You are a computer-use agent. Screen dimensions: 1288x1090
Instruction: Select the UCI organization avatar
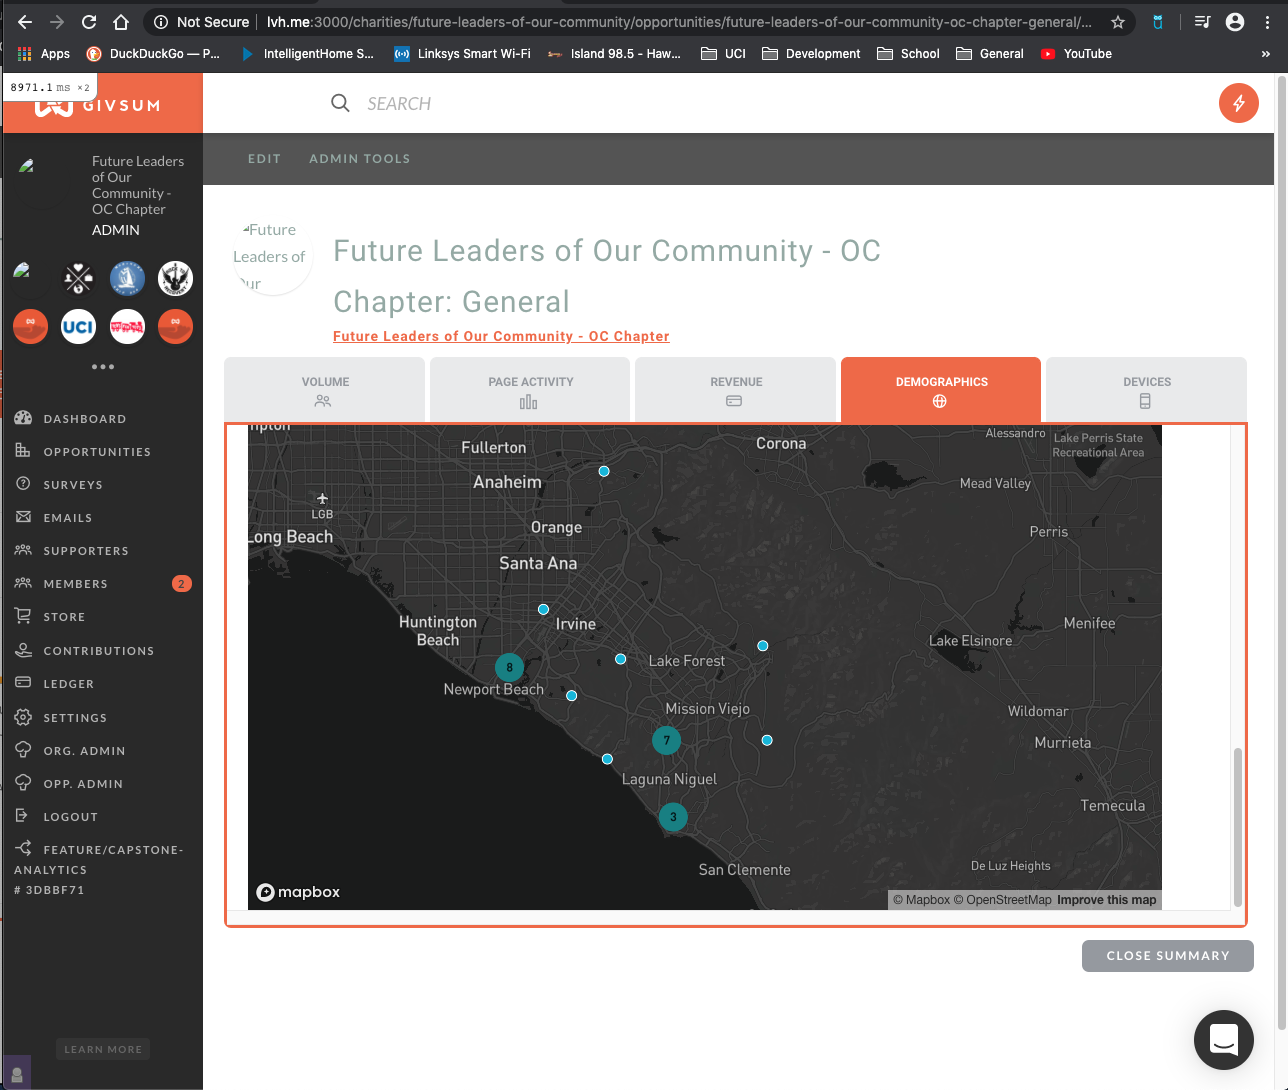click(x=78, y=326)
